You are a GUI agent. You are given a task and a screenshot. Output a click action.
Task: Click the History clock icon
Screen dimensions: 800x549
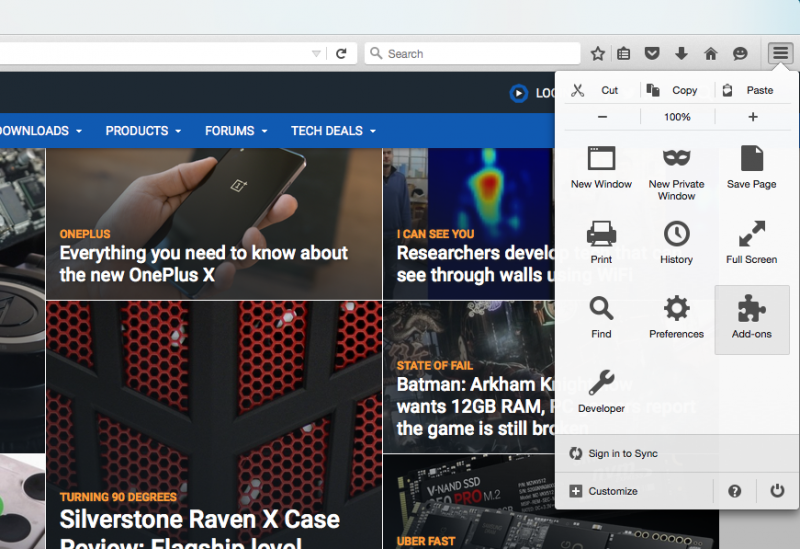[x=676, y=235]
